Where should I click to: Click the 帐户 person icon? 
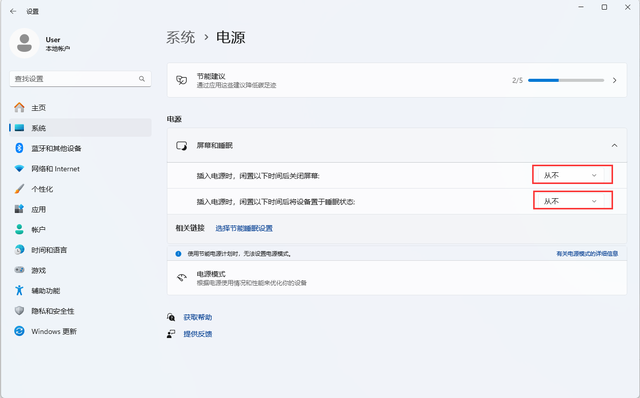pos(19,229)
